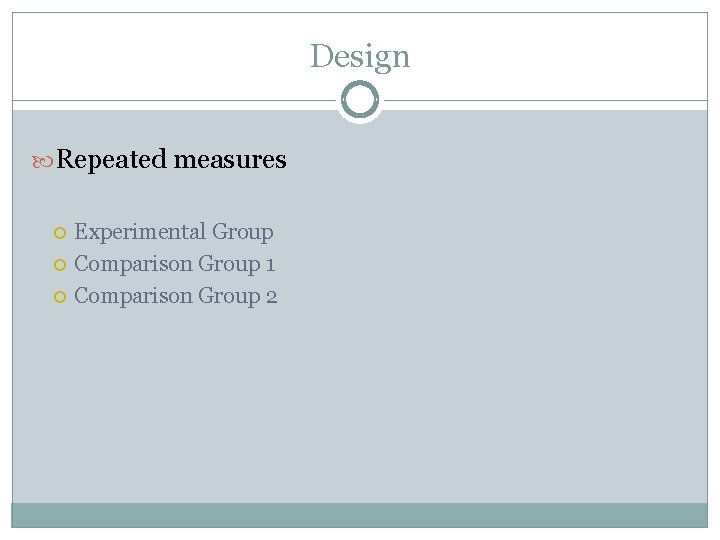Click the blank white header area left of the title
This screenshot has height=540, width=720.
(150, 56)
